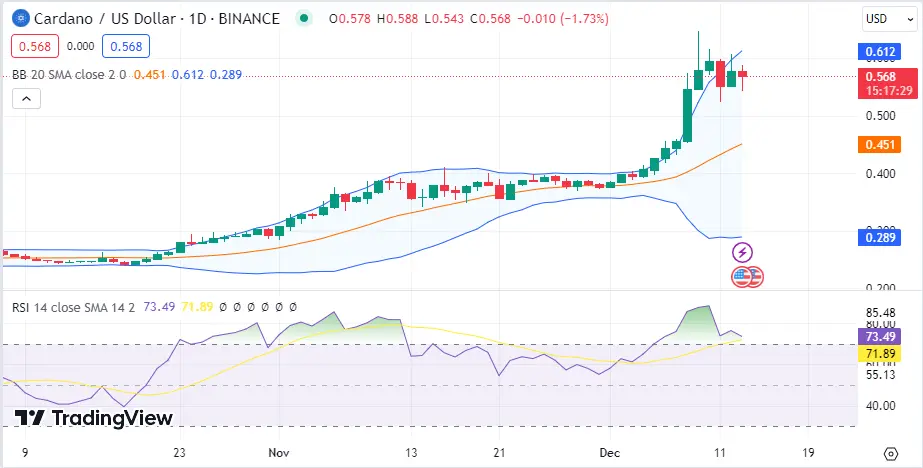This screenshot has width=923, height=468.
Task: Click the market status green dot indicator
Action: 304,18
